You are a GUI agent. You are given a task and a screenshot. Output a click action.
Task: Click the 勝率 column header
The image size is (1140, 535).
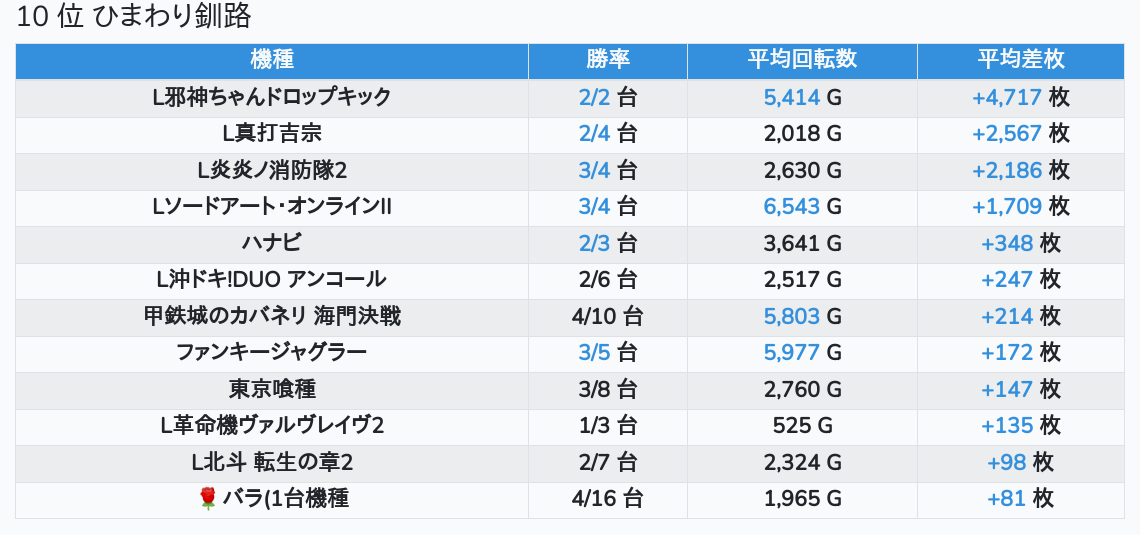click(x=608, y=60)
